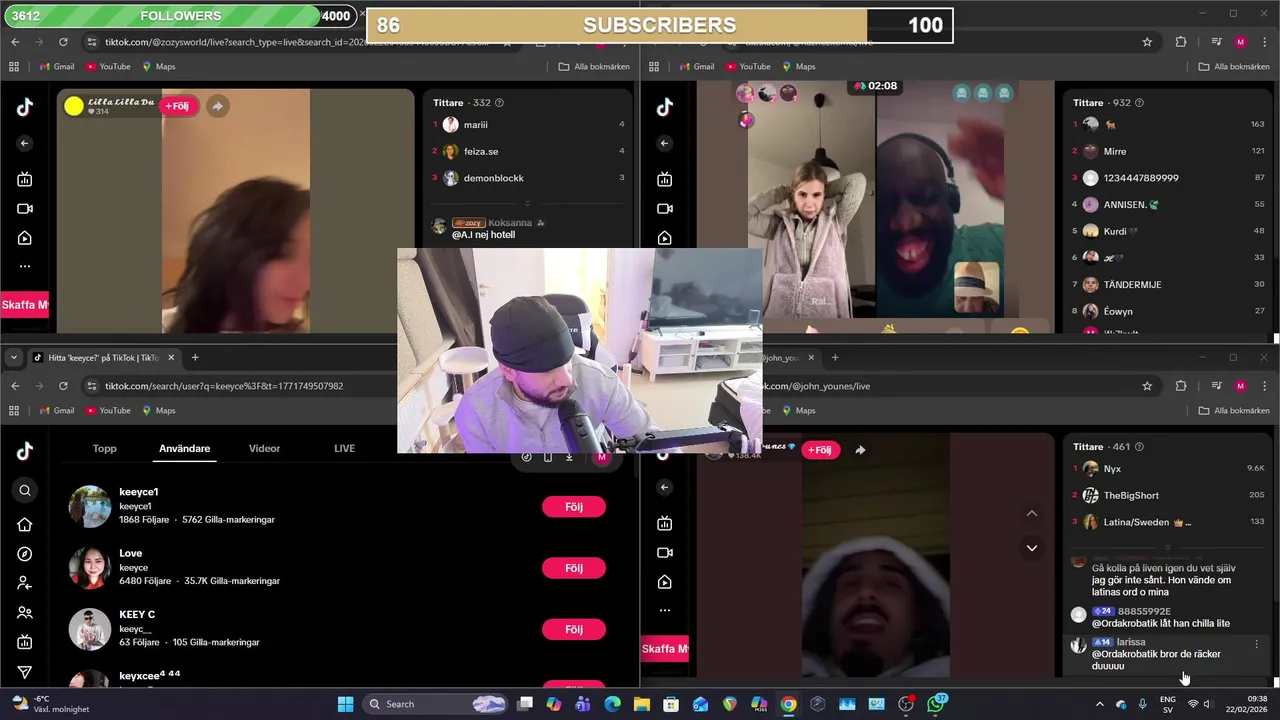Click site info icon in keeyce address bar
This screenshot has width=1280, height=720.
pyautogui.click(x=92, y=386)
